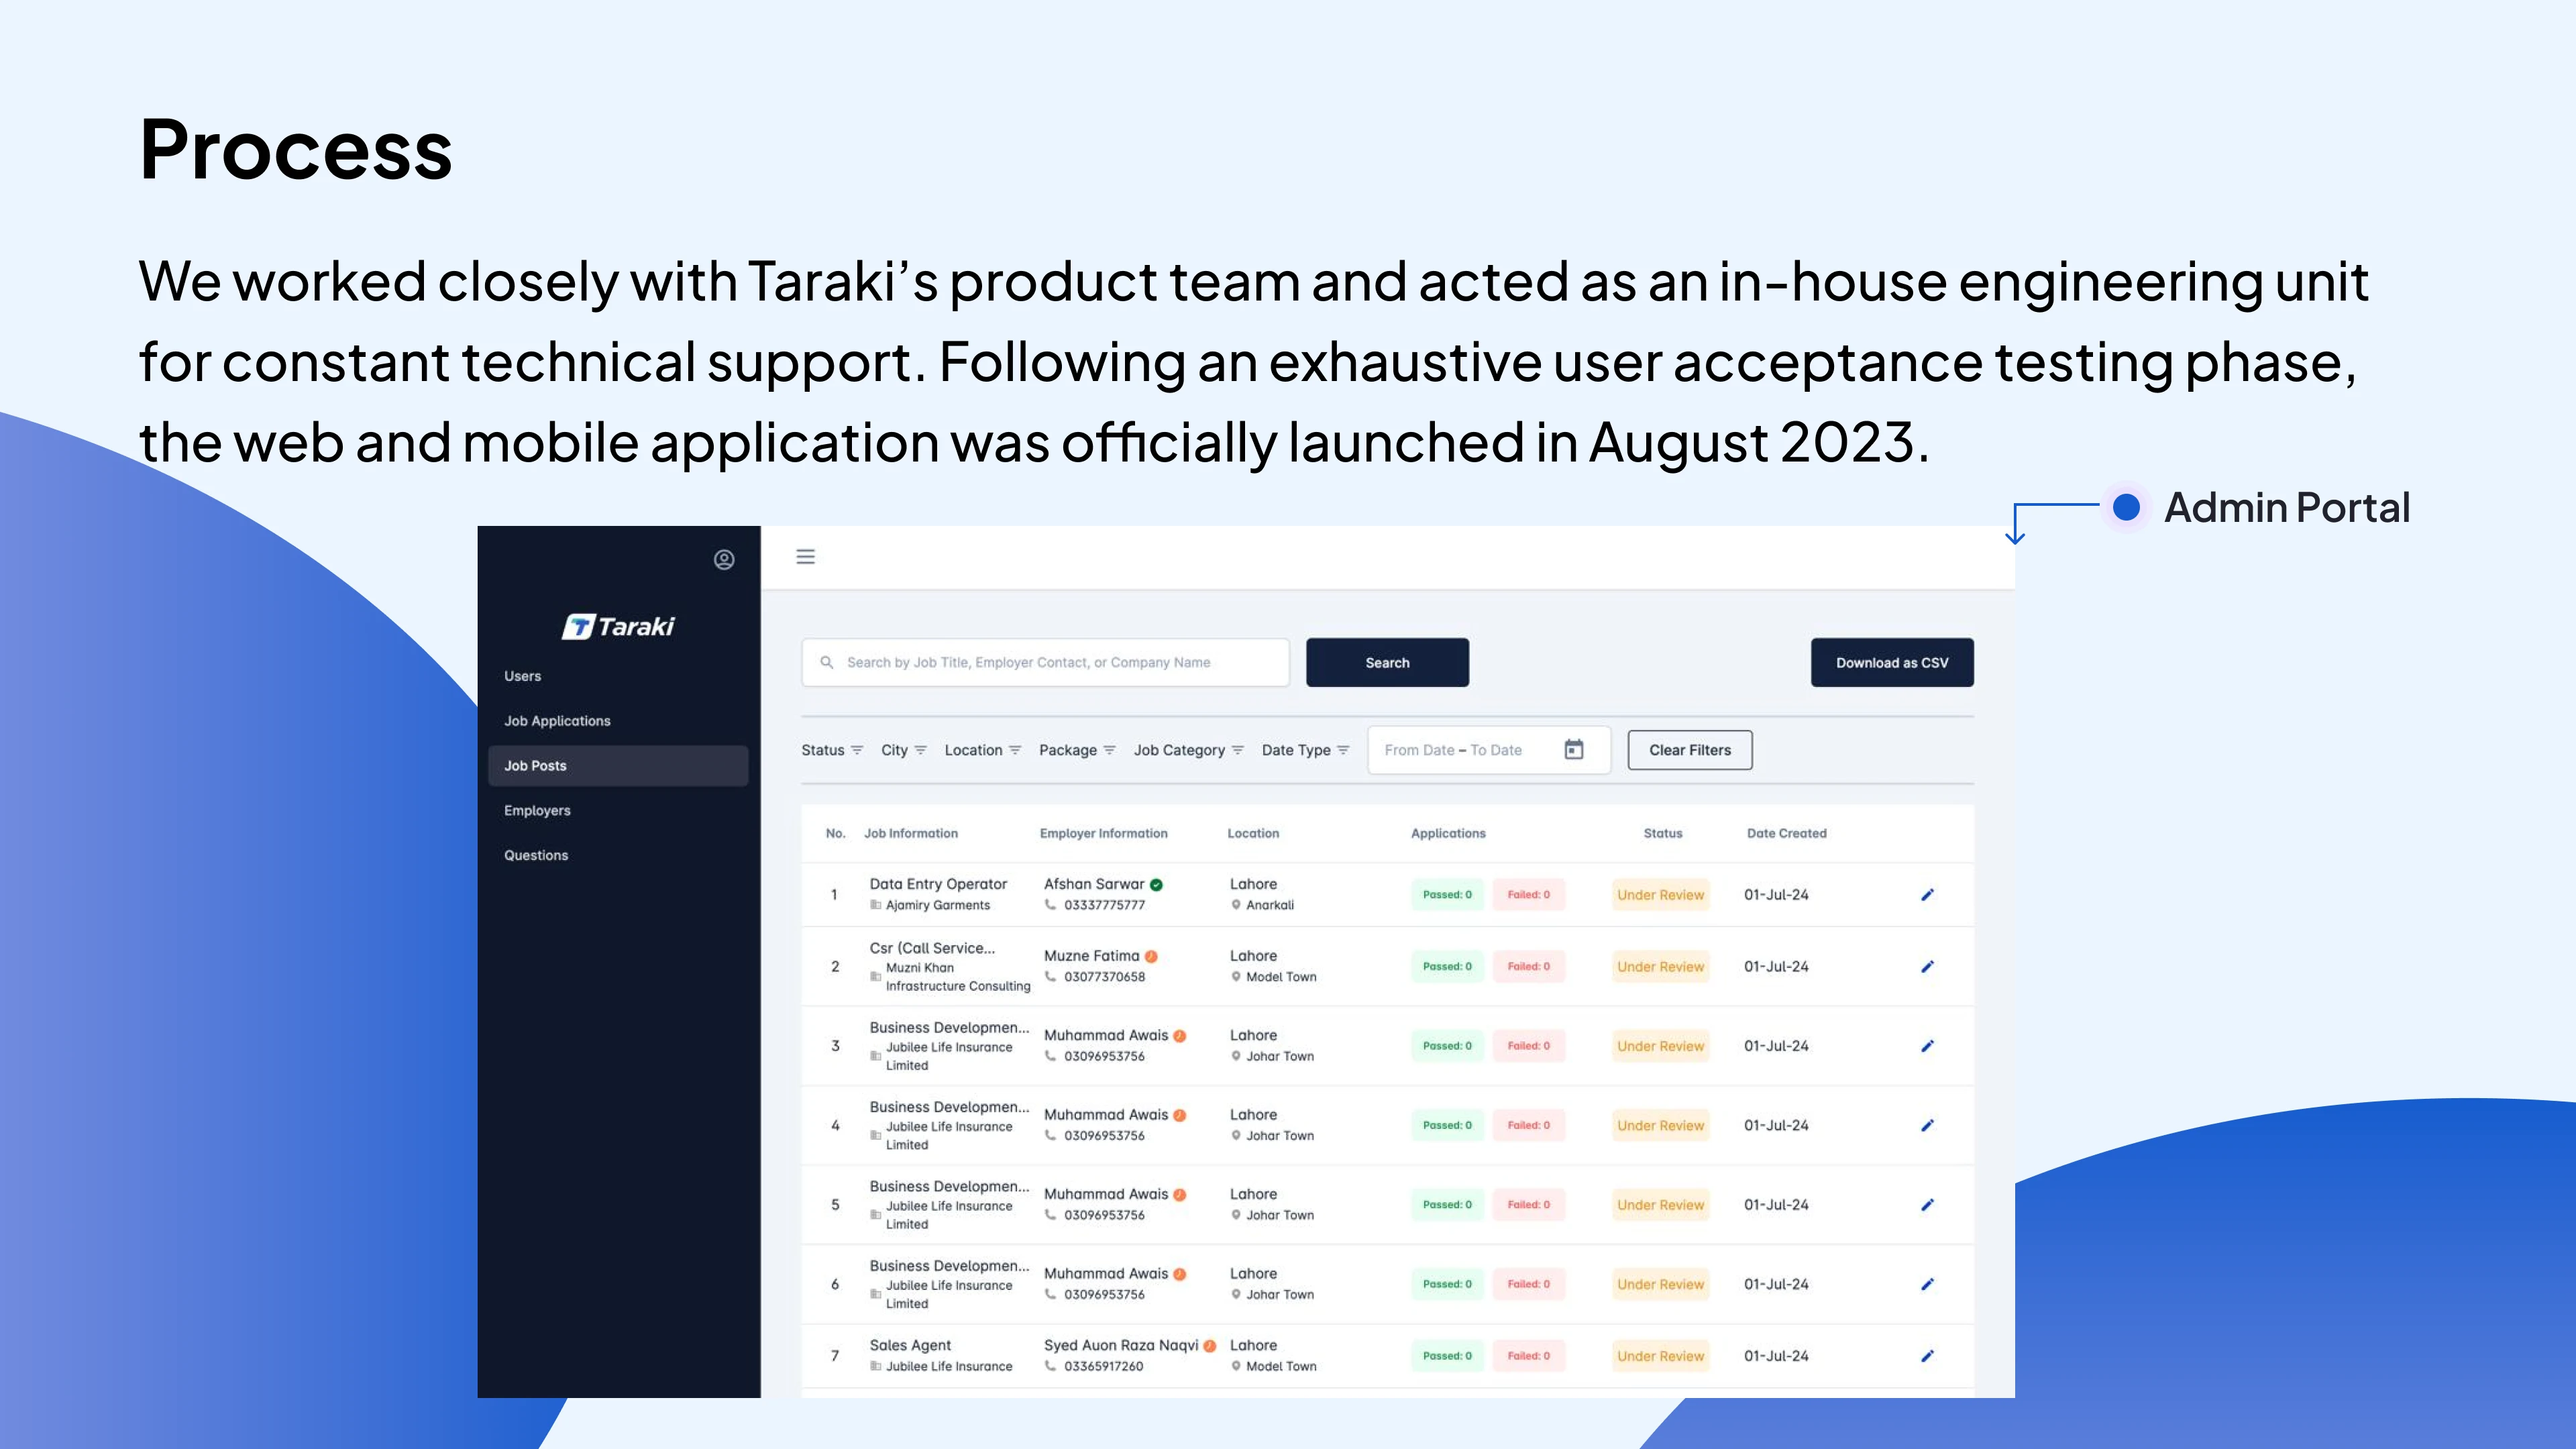This screenshot has width=2576, height=1449.
Task: Click the Date Created column header
Action: point(1786,833)
